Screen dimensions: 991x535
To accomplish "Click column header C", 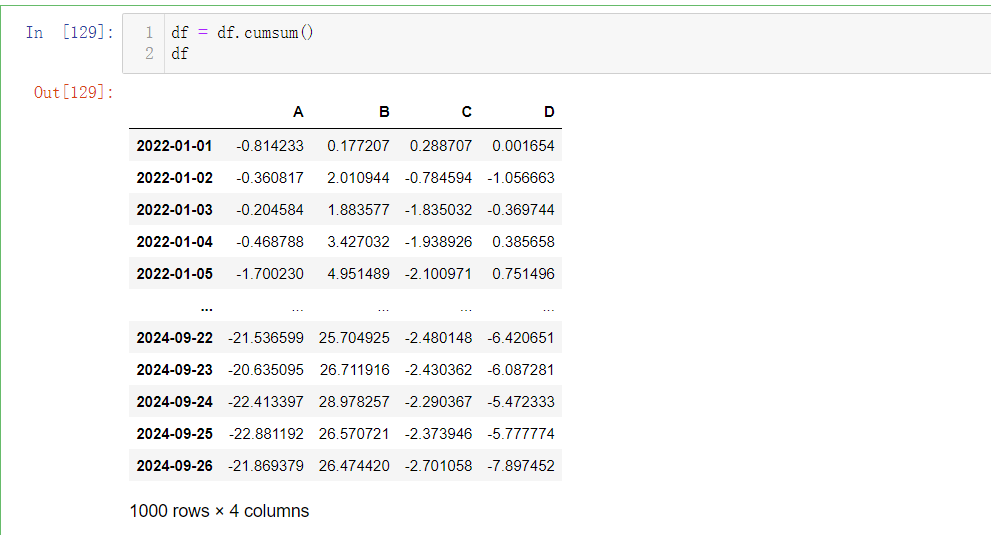I will [466, 112].
